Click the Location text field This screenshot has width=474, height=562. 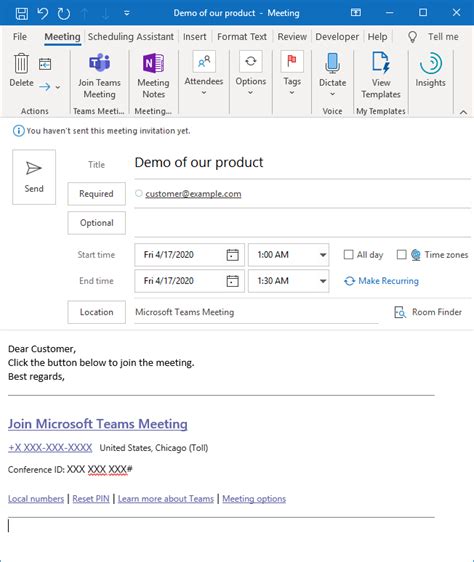click(256, 312)
